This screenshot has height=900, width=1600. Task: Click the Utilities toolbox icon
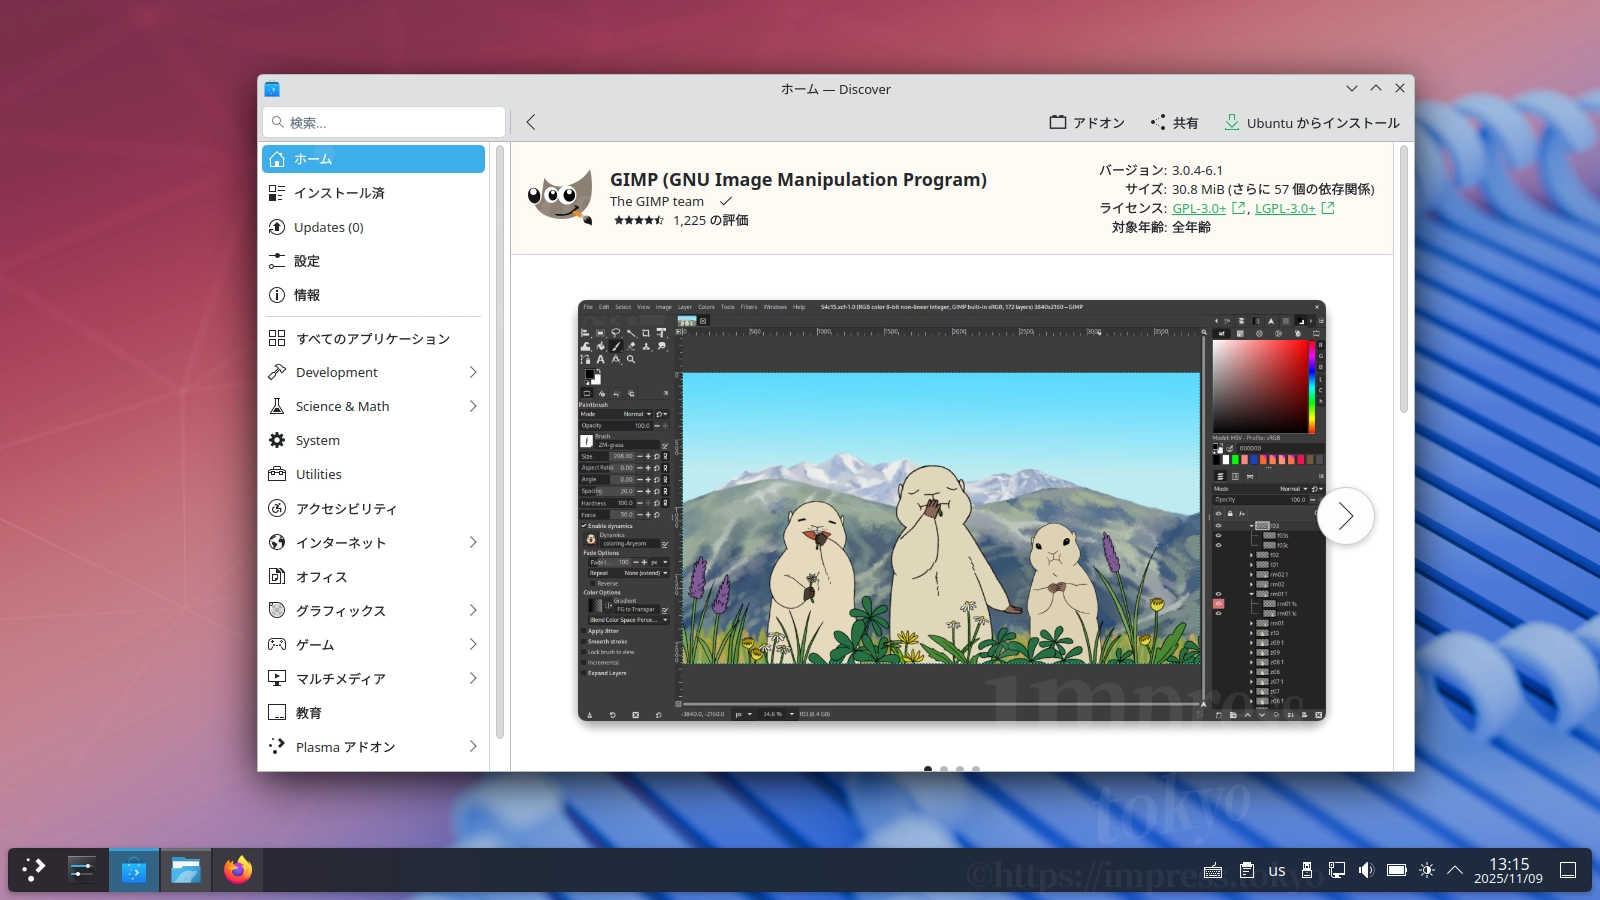(x=277, y=474)
